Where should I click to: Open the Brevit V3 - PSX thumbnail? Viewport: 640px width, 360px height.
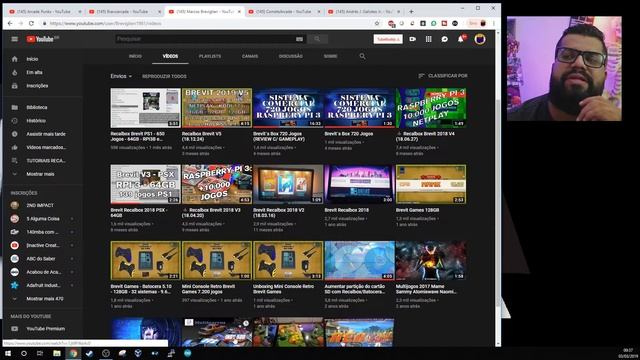(145, 184)
